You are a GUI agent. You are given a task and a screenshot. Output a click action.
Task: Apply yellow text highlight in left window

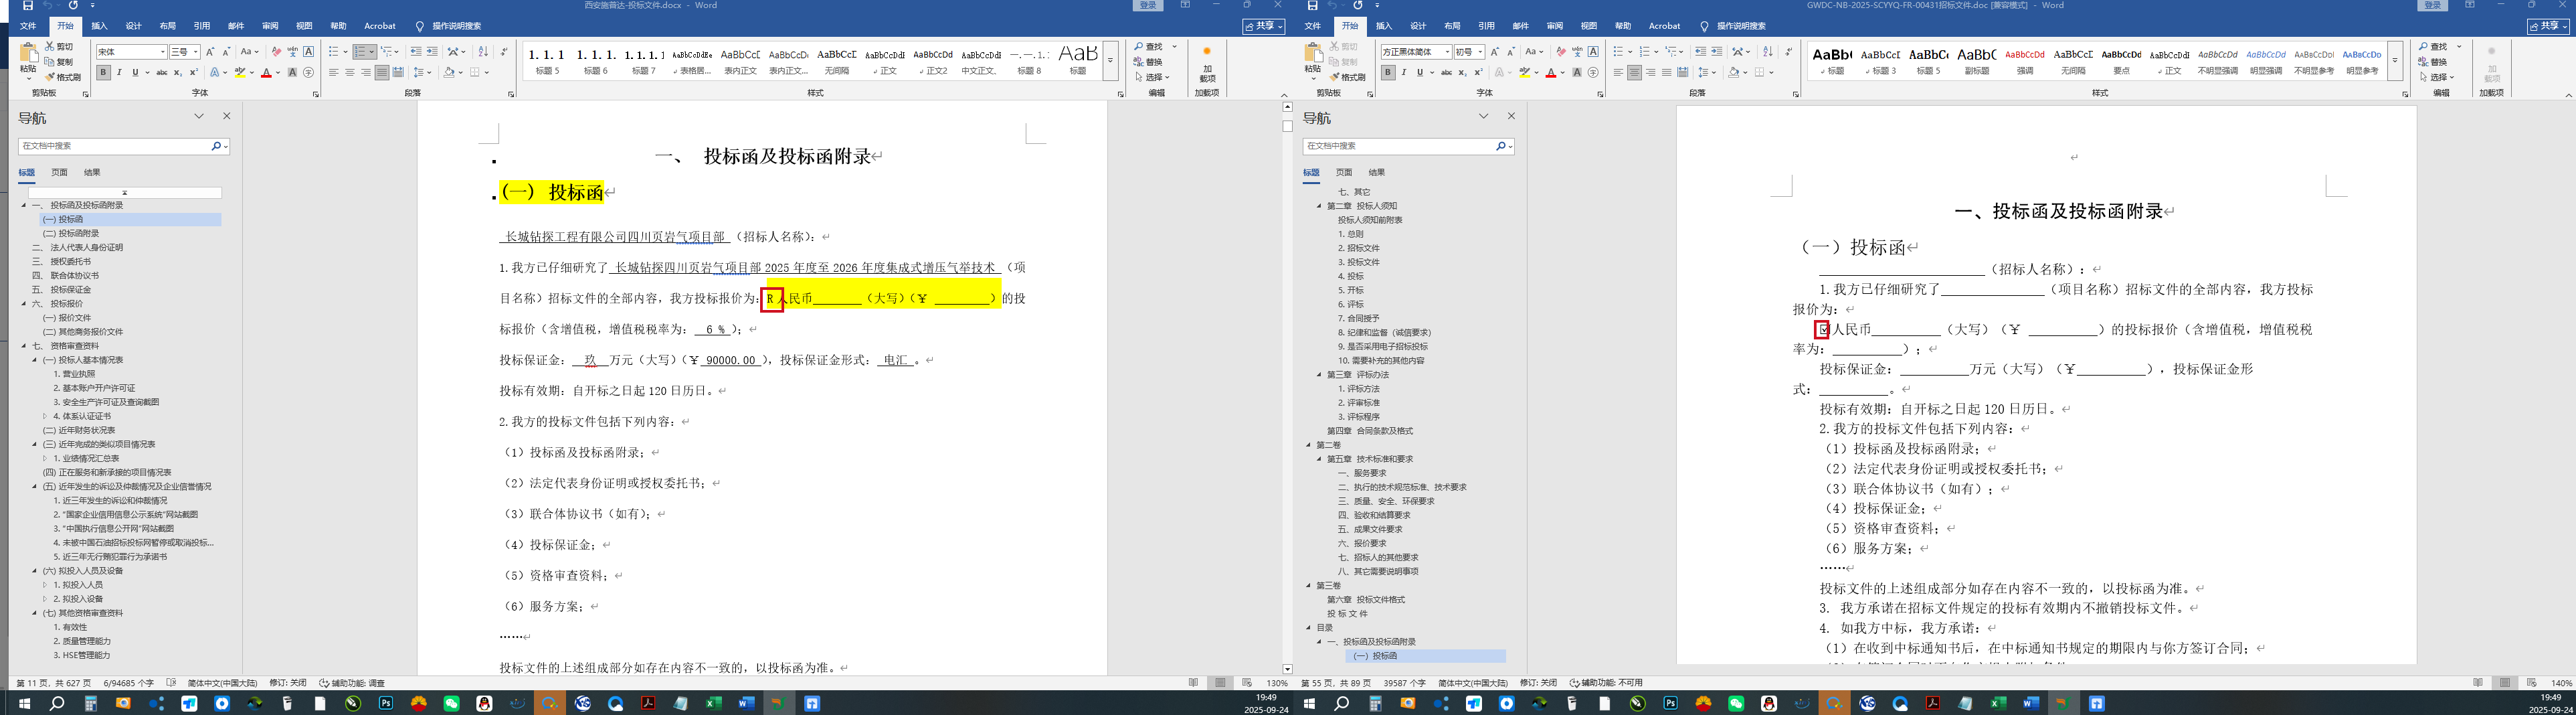(x=239, y=73)
